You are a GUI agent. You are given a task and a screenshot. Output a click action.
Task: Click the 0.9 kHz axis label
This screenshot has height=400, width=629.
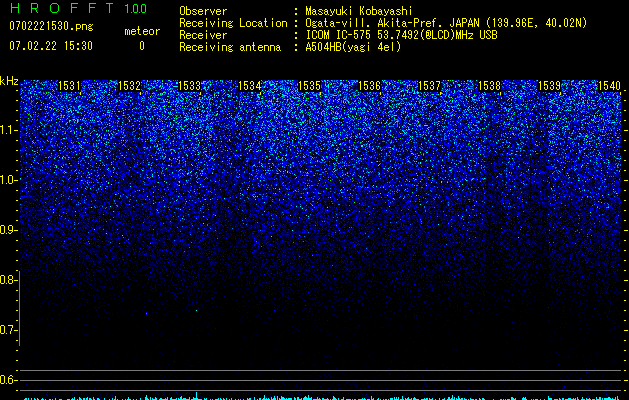click(x=8, y=230)
